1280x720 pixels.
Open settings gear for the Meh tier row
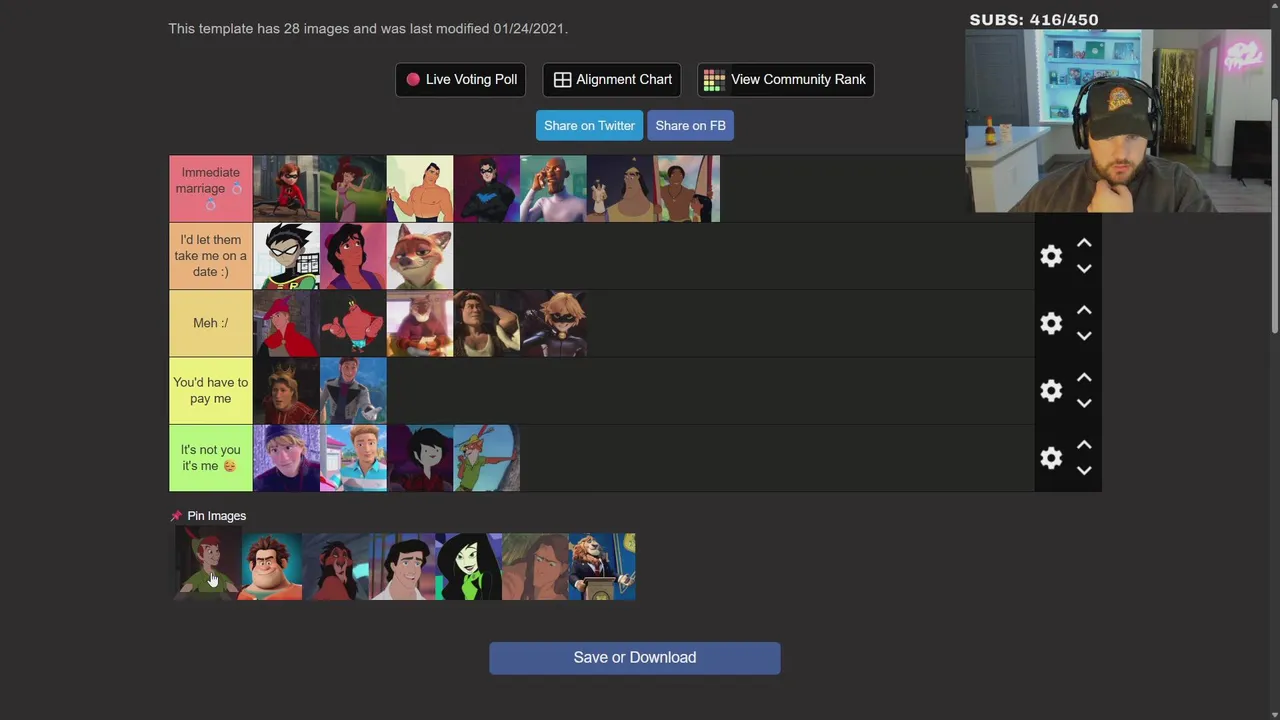(1051, 323)
